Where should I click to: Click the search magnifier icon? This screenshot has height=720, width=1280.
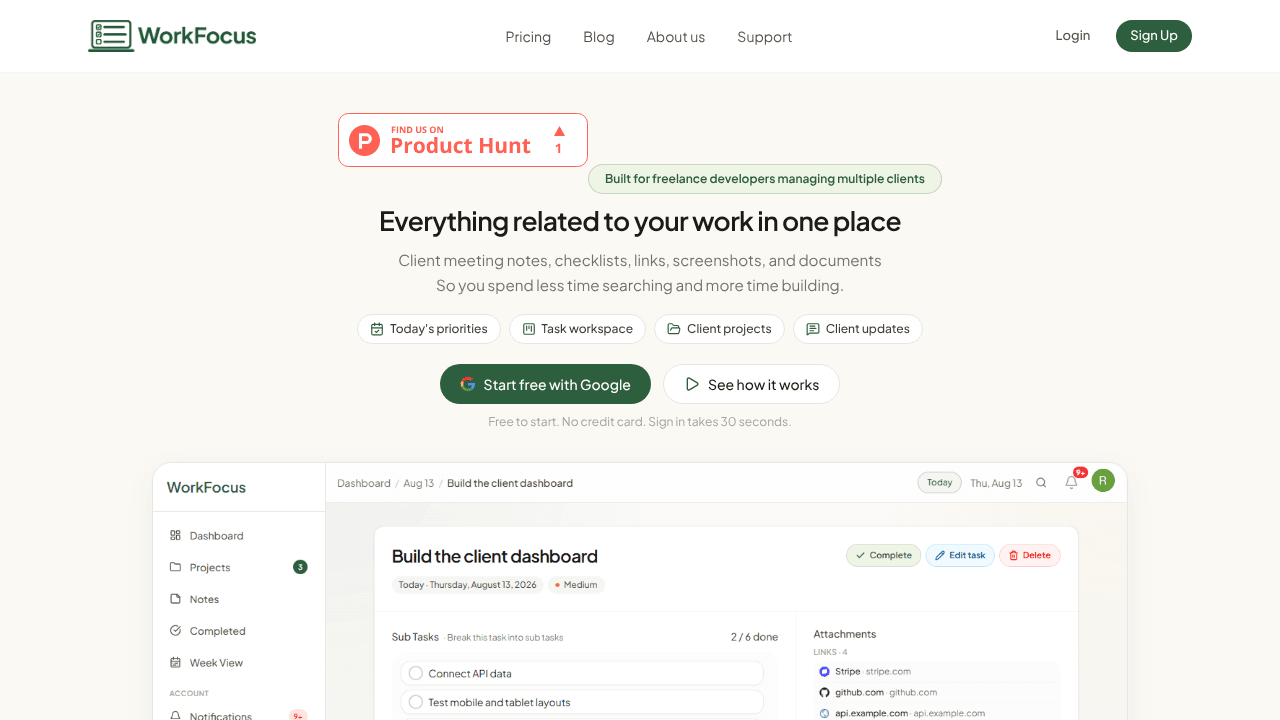pyautogui.click(x=1041, y=482)
